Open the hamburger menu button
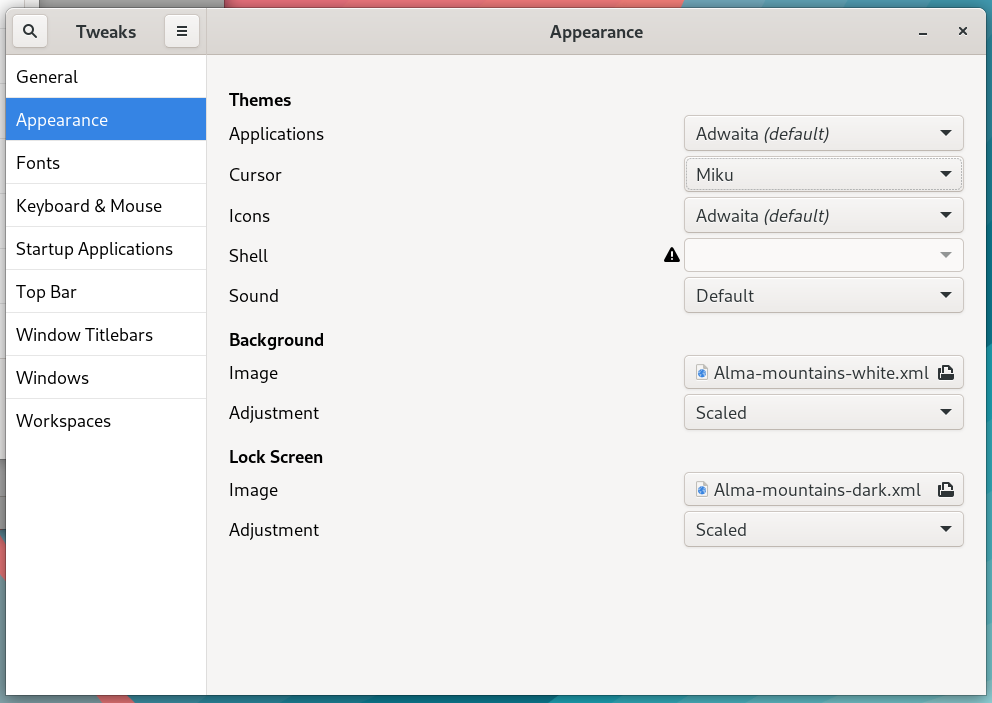The image size is (992, 703). pos(182,32)
